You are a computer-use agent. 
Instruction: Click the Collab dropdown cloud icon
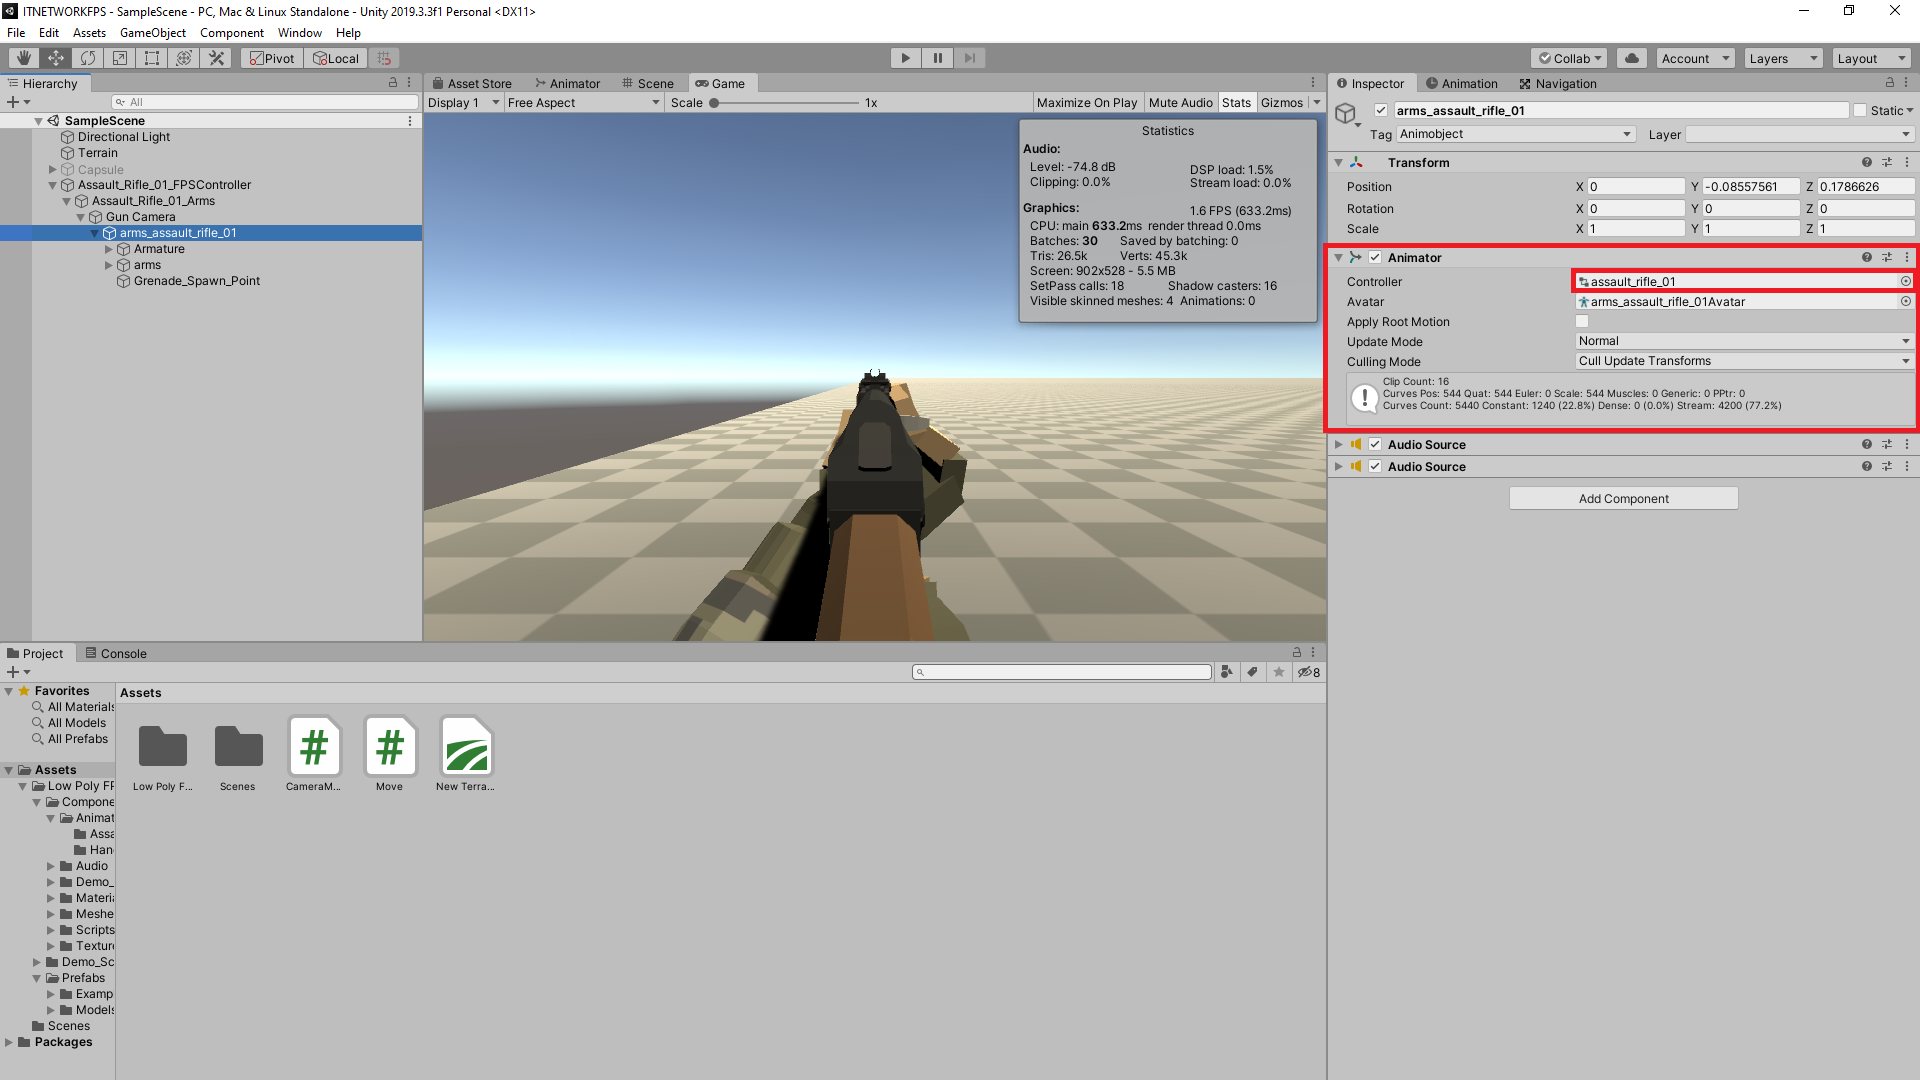1632,57
